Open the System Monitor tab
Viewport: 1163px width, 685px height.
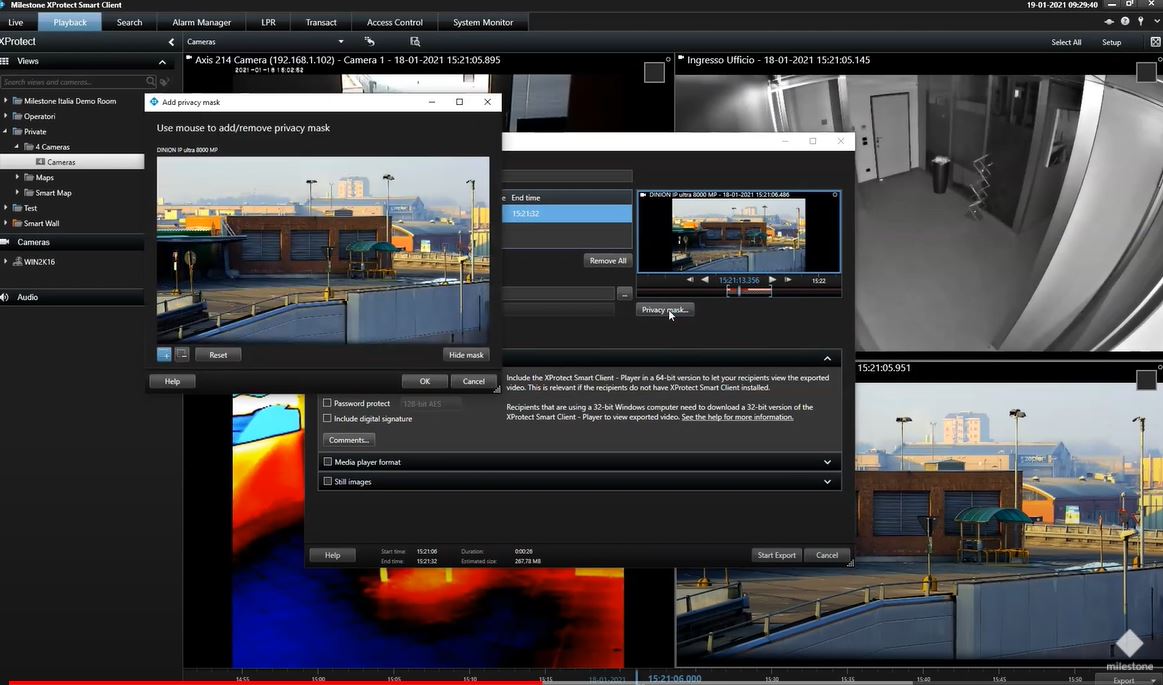click(483, 22)
